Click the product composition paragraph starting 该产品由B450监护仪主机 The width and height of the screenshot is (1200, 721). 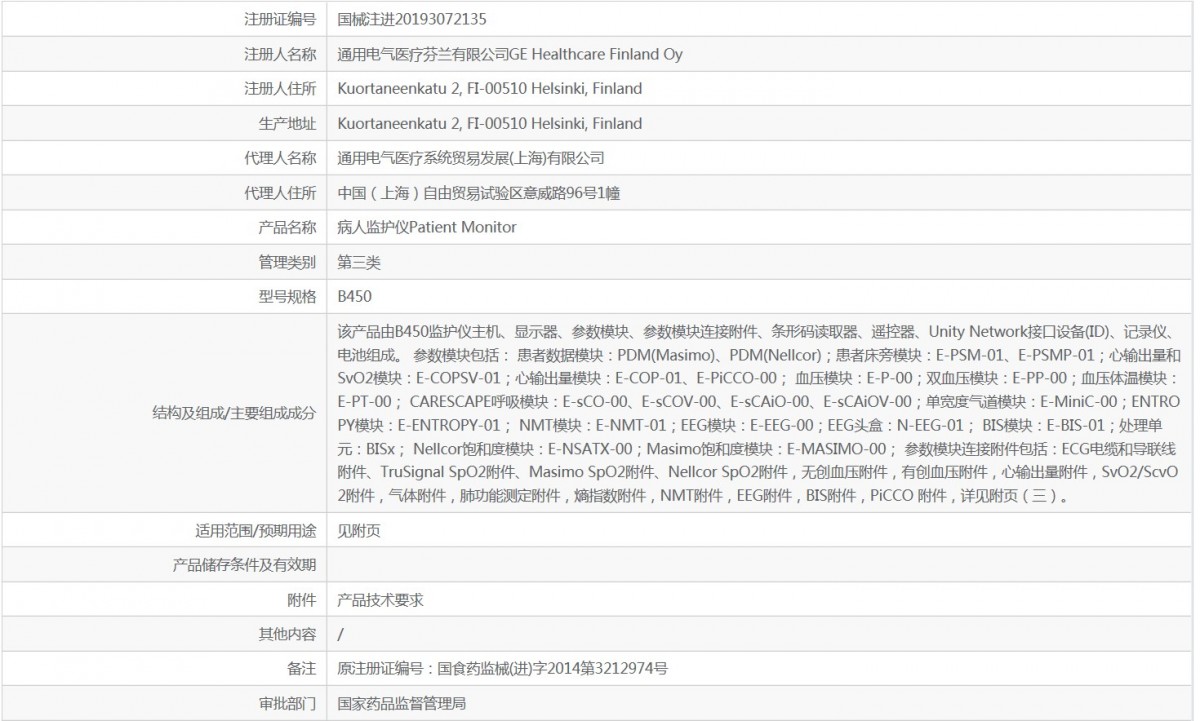(x=760, y=412)
